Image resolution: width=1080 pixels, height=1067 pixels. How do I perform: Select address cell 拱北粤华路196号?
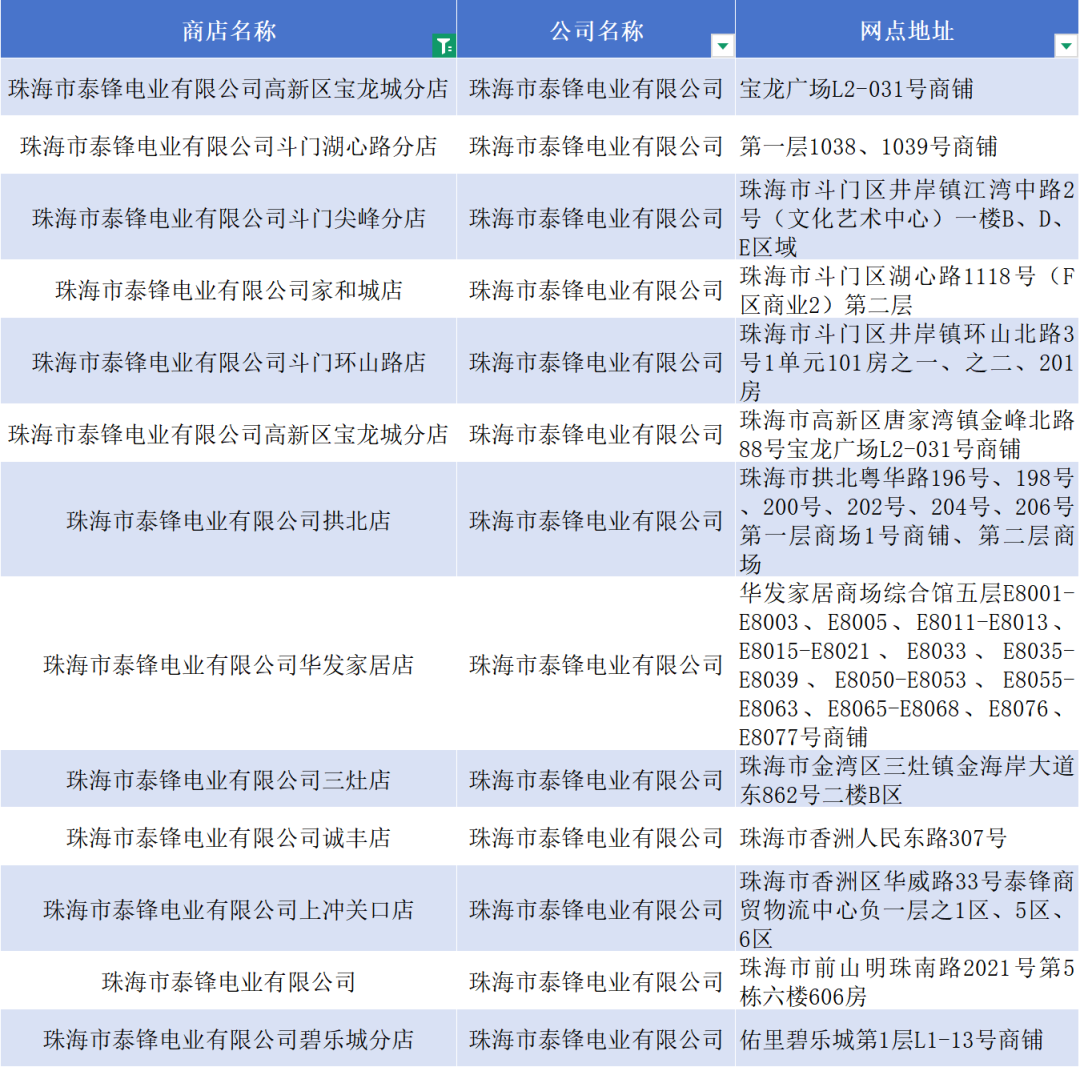(x=906, y=520)
